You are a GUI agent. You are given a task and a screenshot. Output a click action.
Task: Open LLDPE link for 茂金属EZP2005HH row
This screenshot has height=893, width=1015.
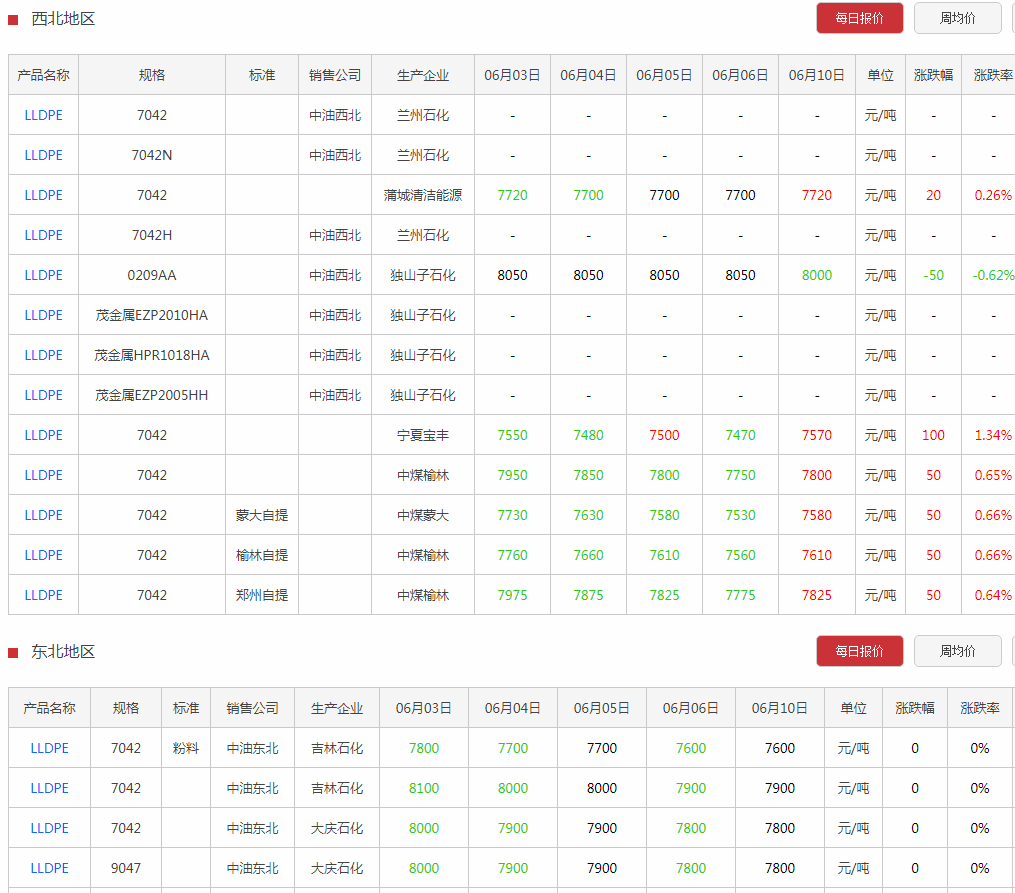click(x=43, y=395)
